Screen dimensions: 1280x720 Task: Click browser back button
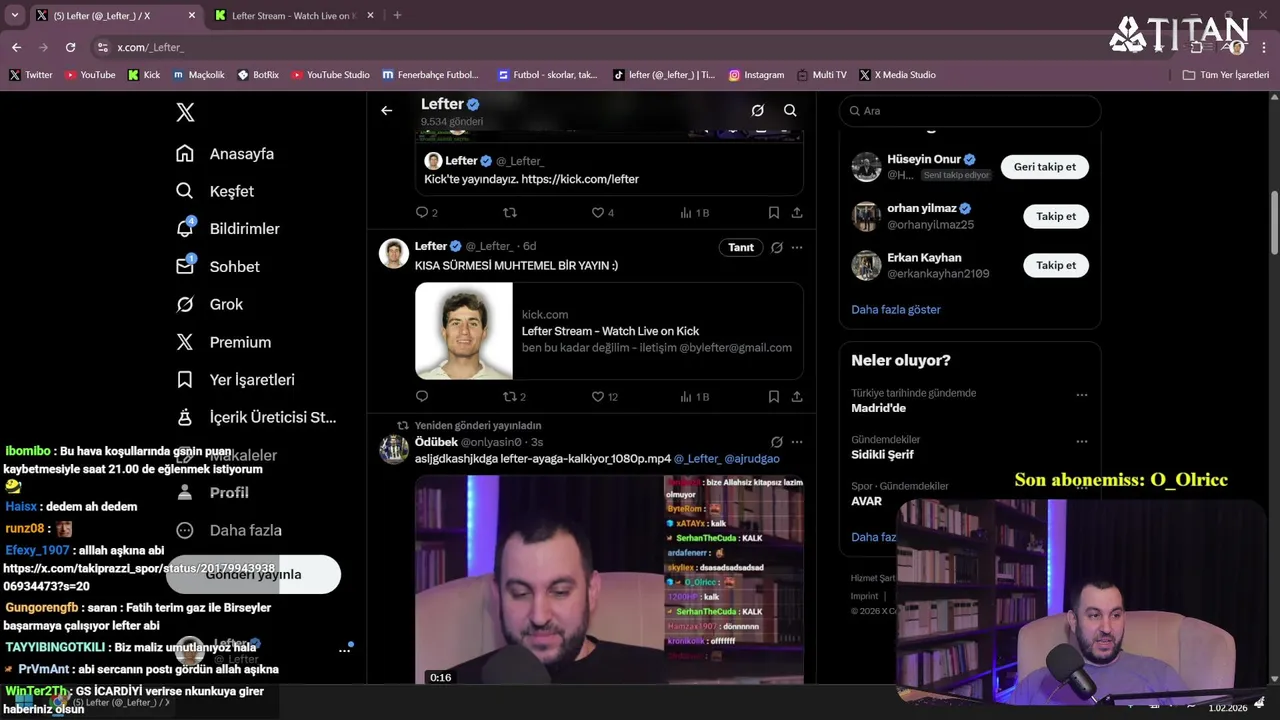tap(16, 47)
